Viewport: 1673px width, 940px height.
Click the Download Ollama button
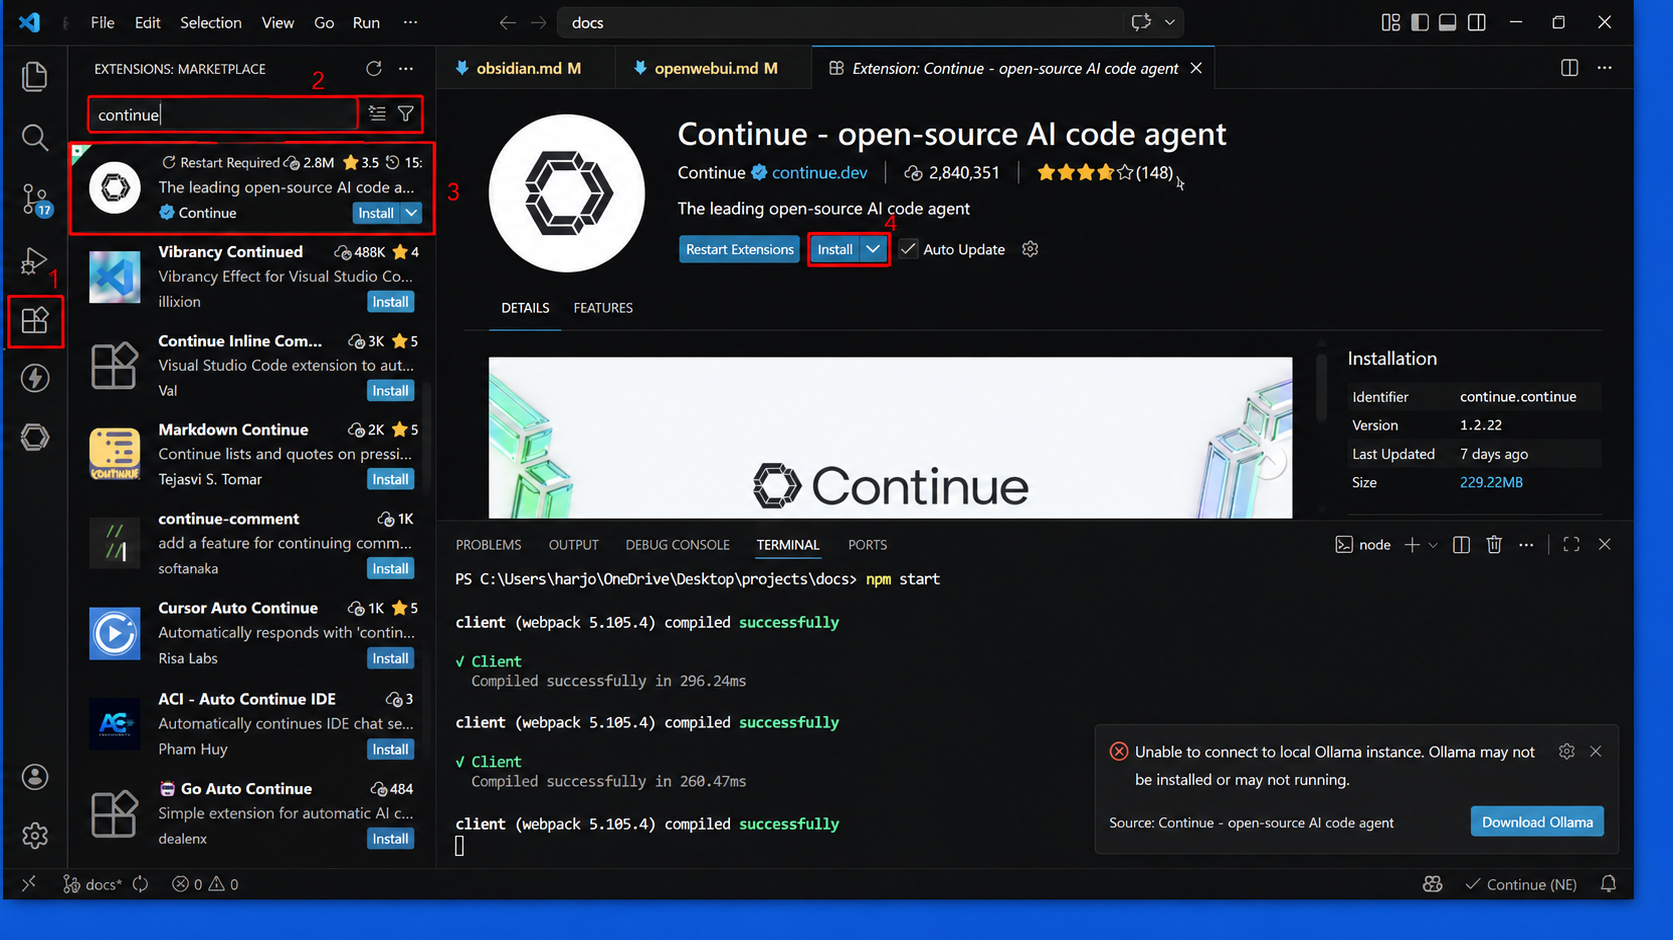pyautogui.click(x=1537, y=822)
